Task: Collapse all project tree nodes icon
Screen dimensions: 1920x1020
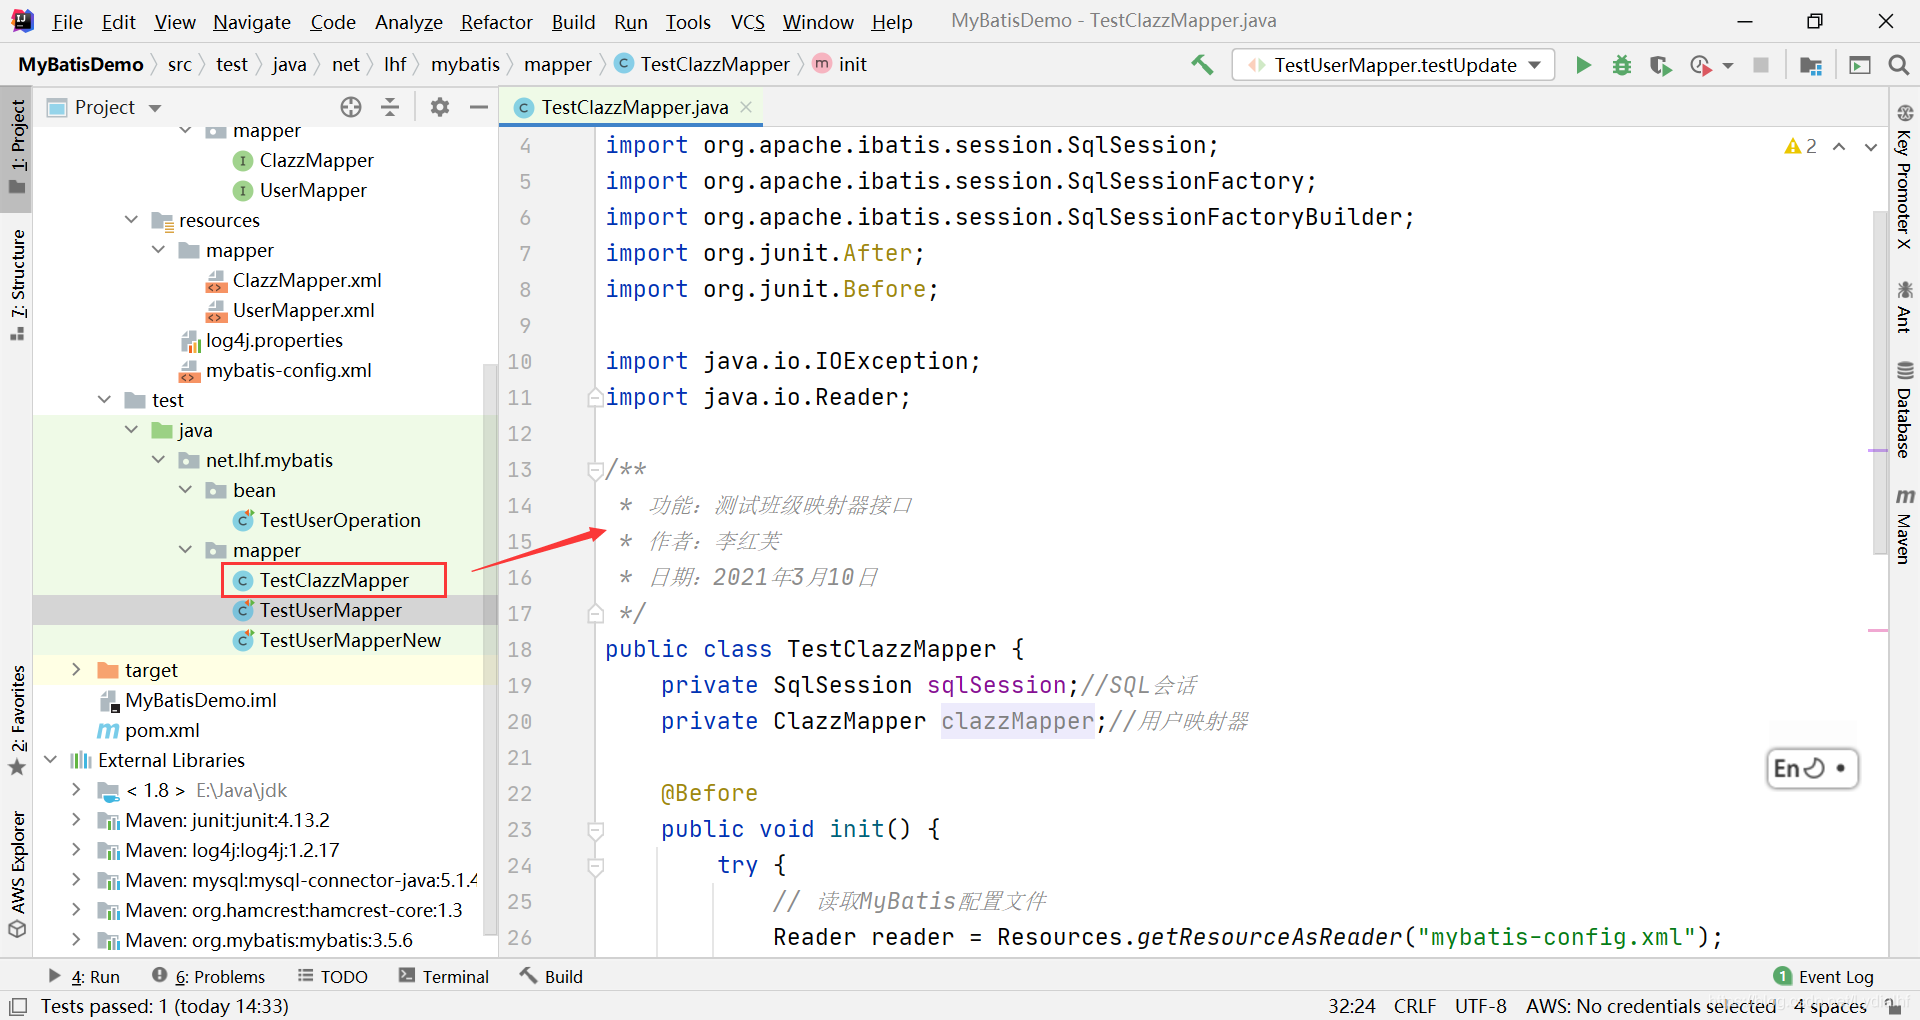Action: [x=390, y=107]
